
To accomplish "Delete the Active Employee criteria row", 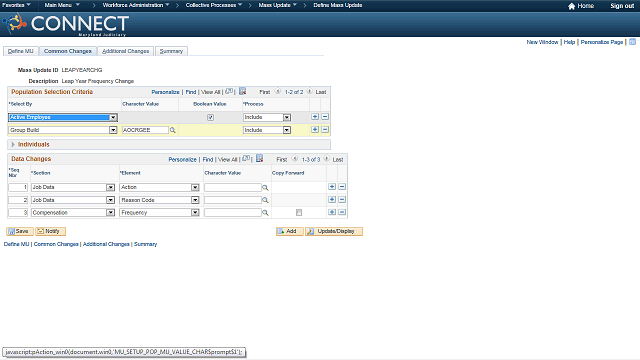I will coord(325,117).
